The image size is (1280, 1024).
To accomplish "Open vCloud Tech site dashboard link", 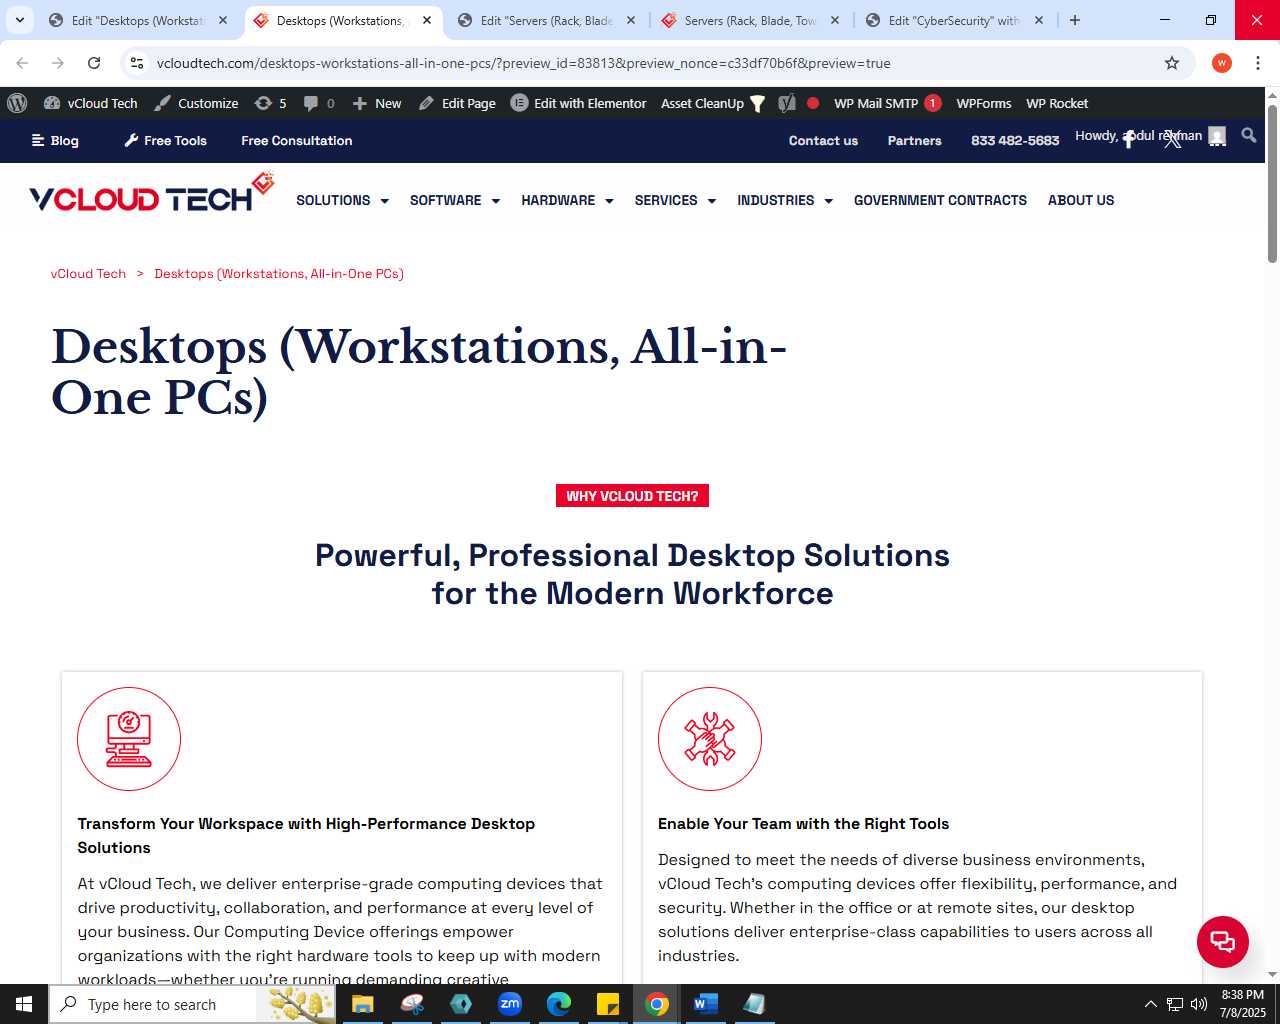I will (91, 103).
